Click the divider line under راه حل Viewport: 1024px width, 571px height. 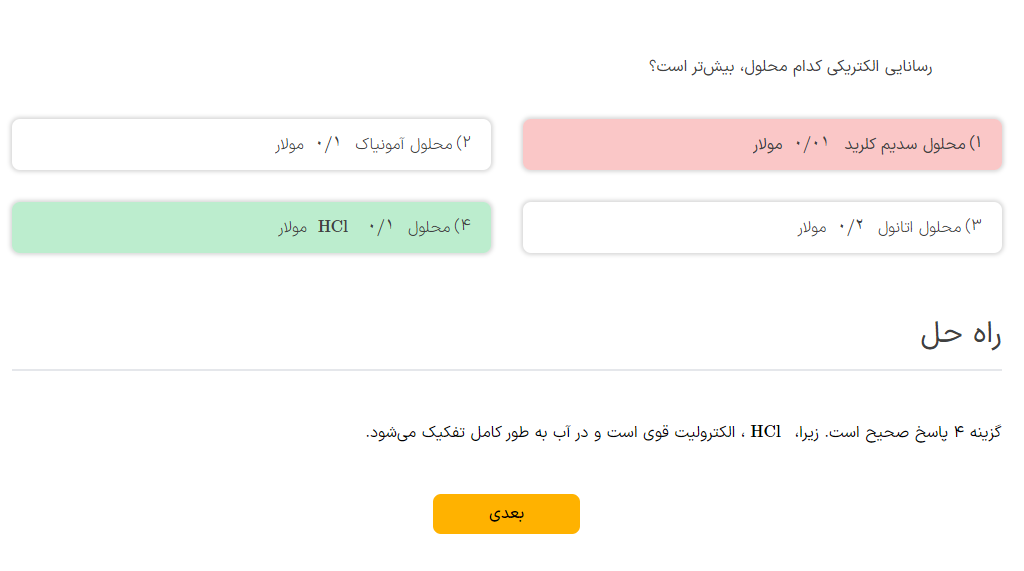(506, 370)
